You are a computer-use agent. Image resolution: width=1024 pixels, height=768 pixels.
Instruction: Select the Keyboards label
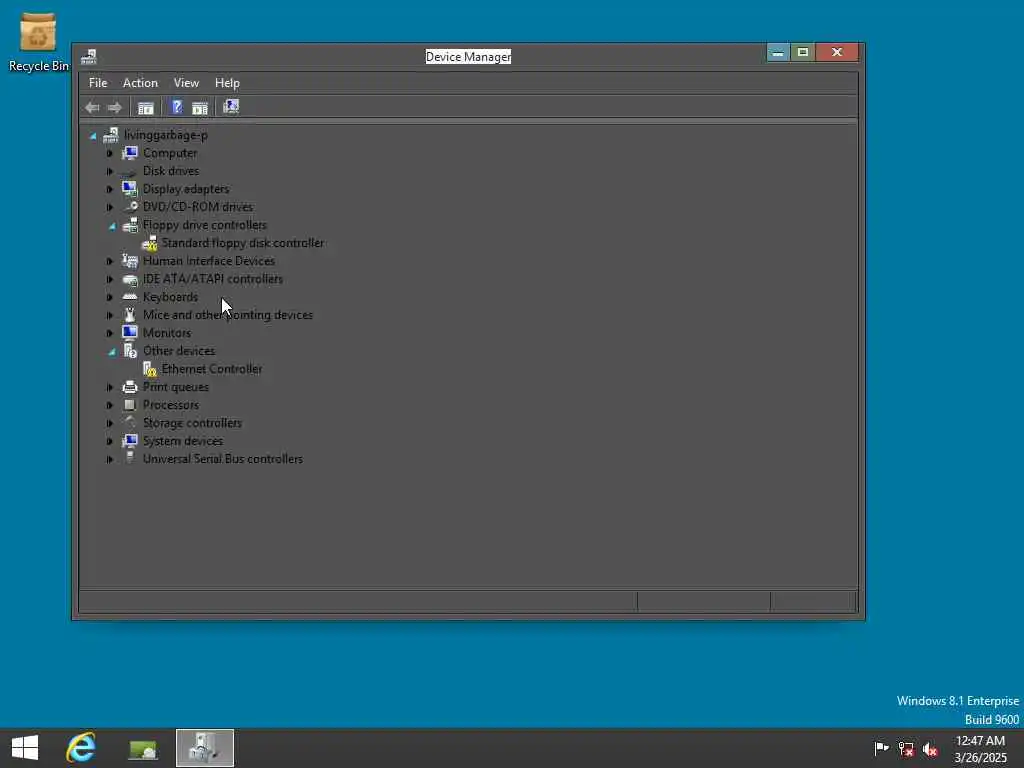(170, 297)
